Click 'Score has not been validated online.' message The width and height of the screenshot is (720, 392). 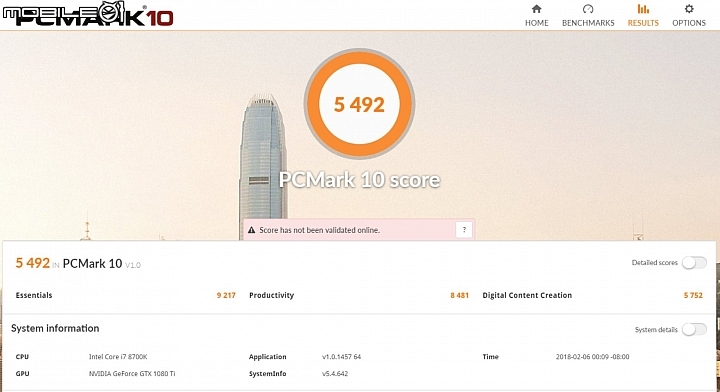point(319,230)
